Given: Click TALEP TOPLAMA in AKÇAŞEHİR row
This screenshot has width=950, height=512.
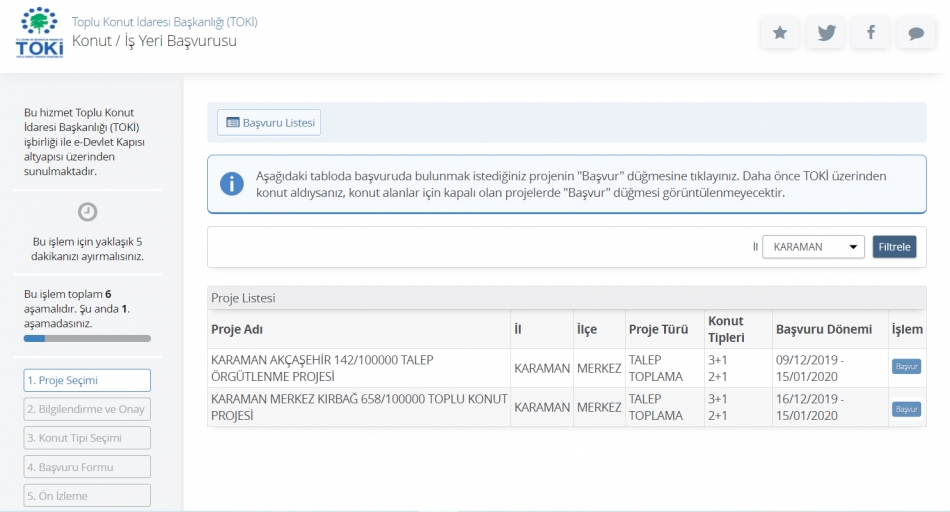Looking at the screenshot, I should [656, 368].
